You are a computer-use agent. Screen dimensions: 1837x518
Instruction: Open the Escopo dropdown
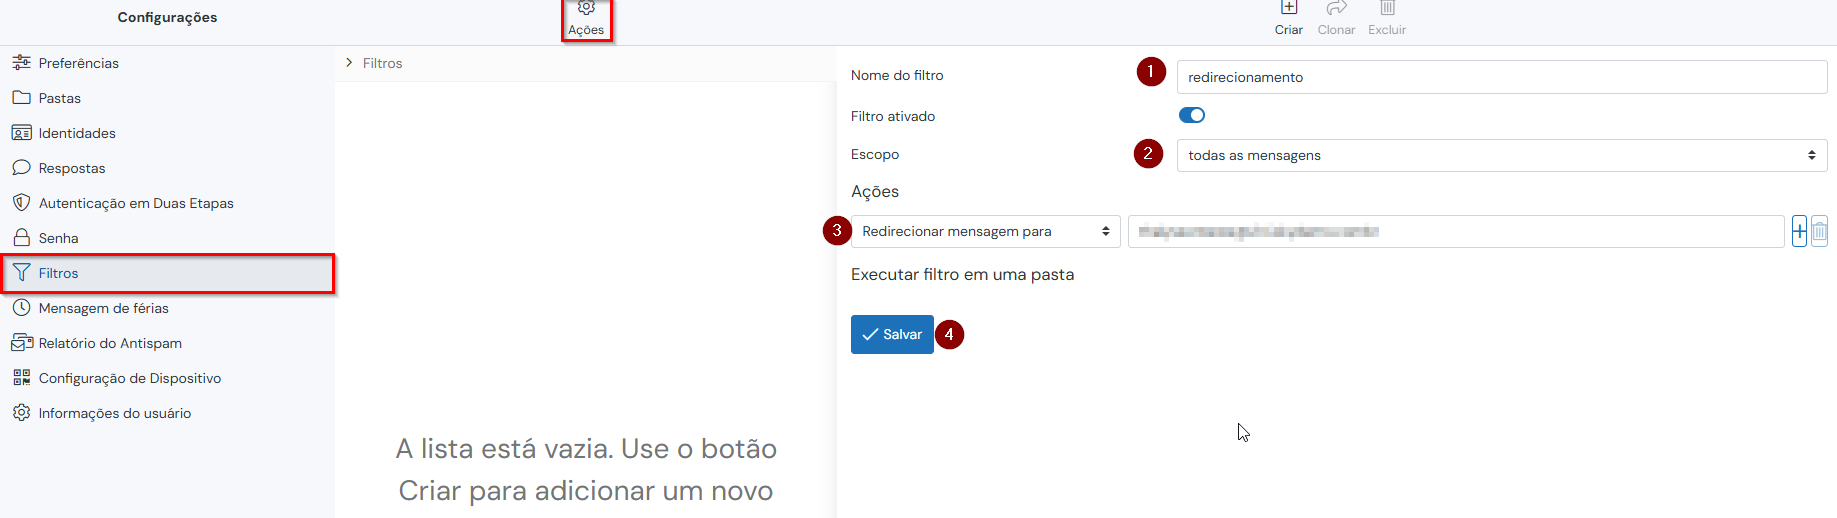click(1501, 155)
